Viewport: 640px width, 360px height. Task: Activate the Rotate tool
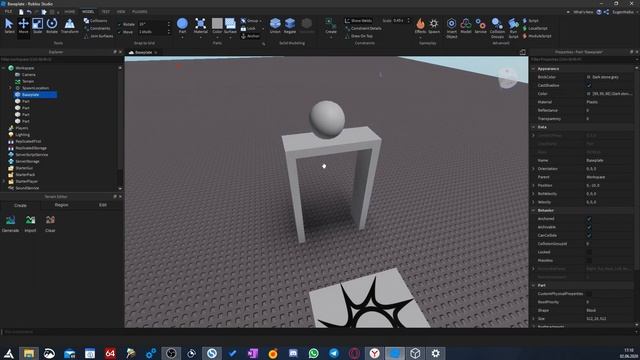coord(52,25)
